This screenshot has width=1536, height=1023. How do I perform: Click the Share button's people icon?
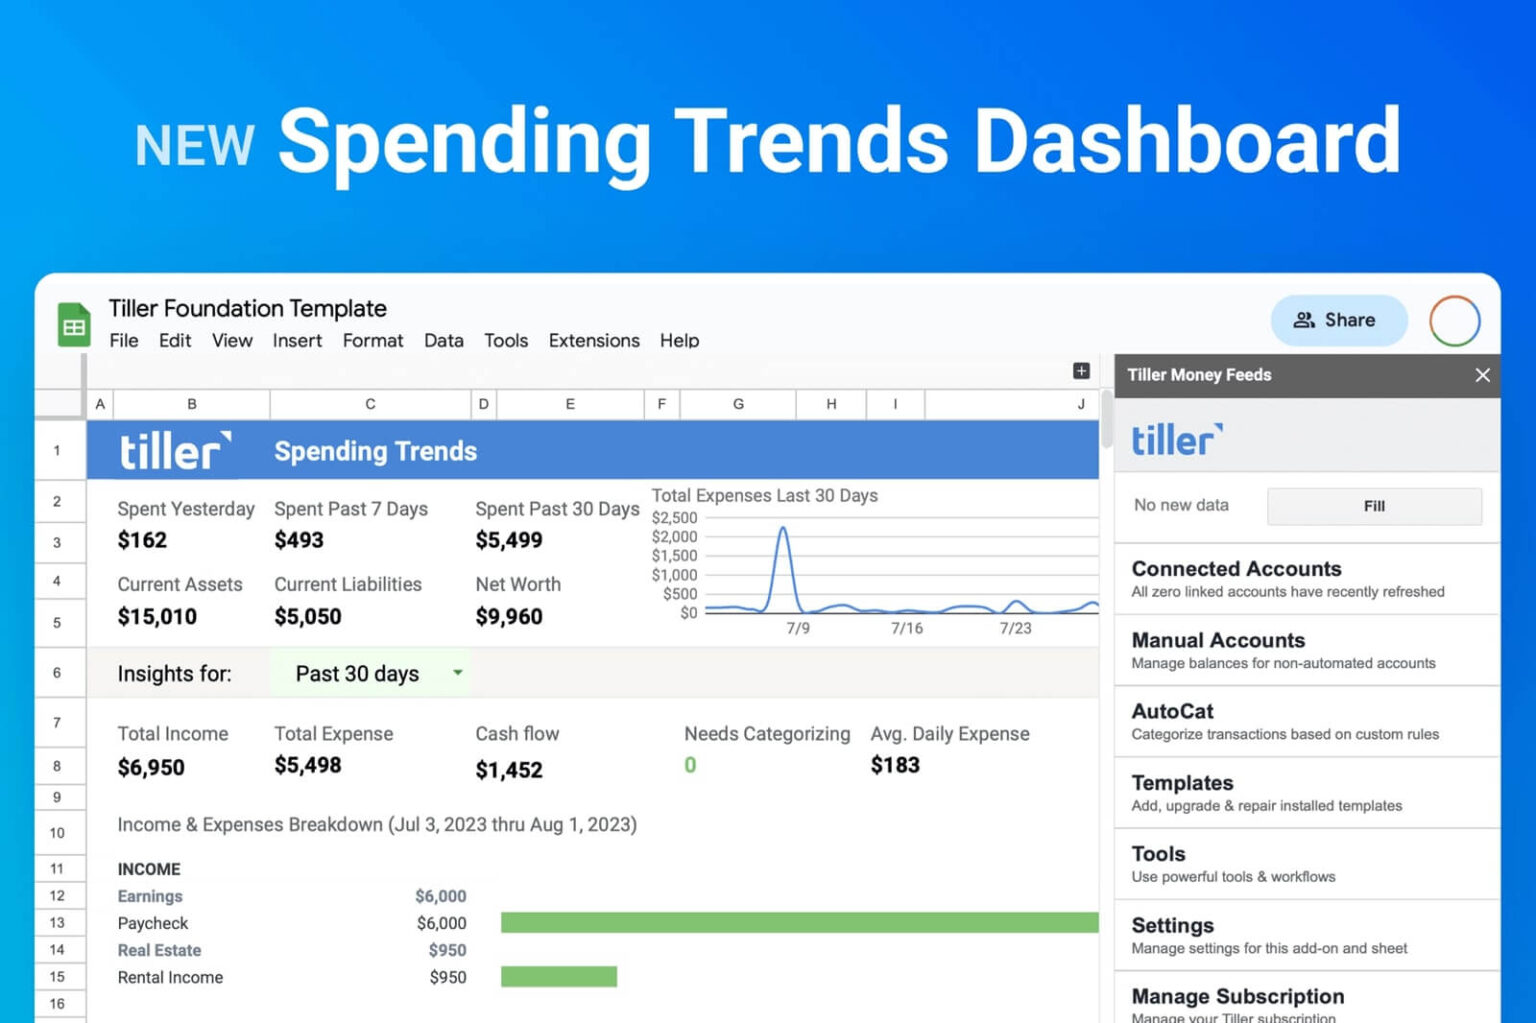pos(1305,320)
